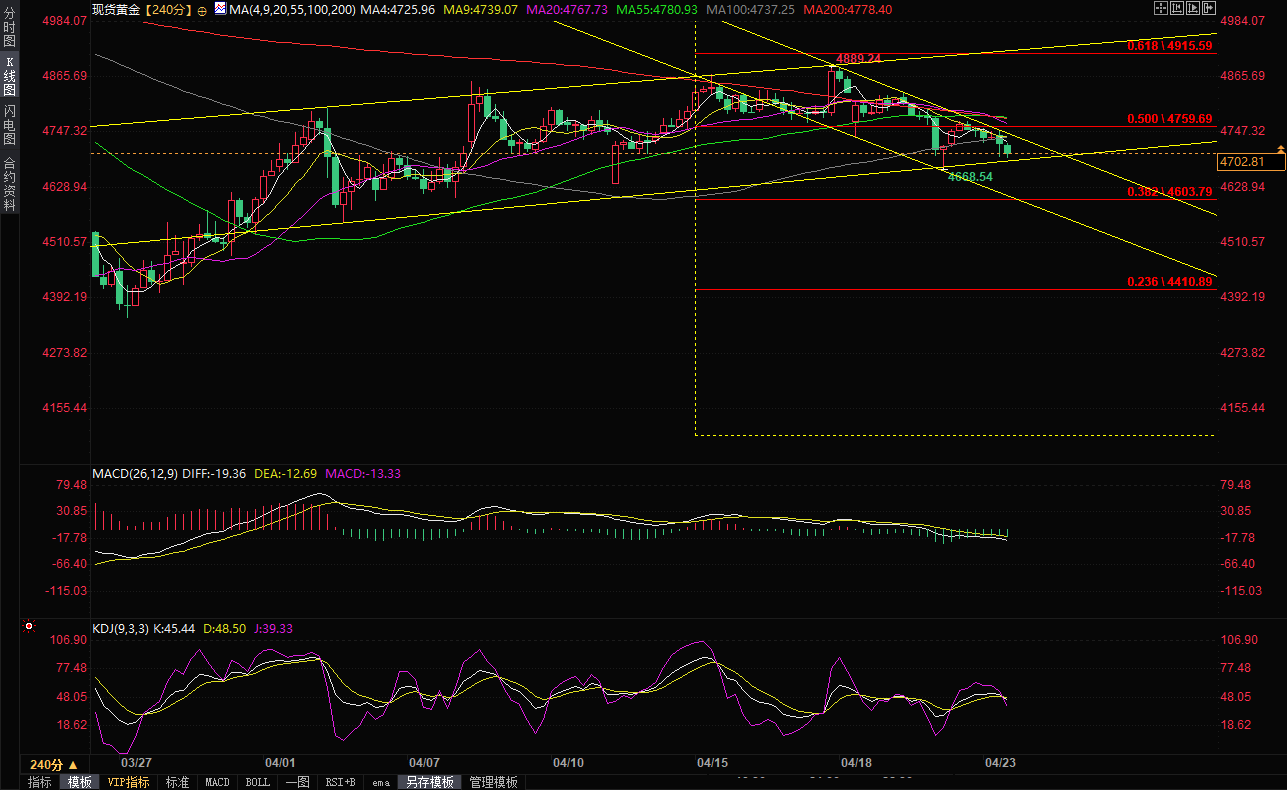
Task: Expand the 240分 timeframe selector at bottom
Action: (54, 763)
